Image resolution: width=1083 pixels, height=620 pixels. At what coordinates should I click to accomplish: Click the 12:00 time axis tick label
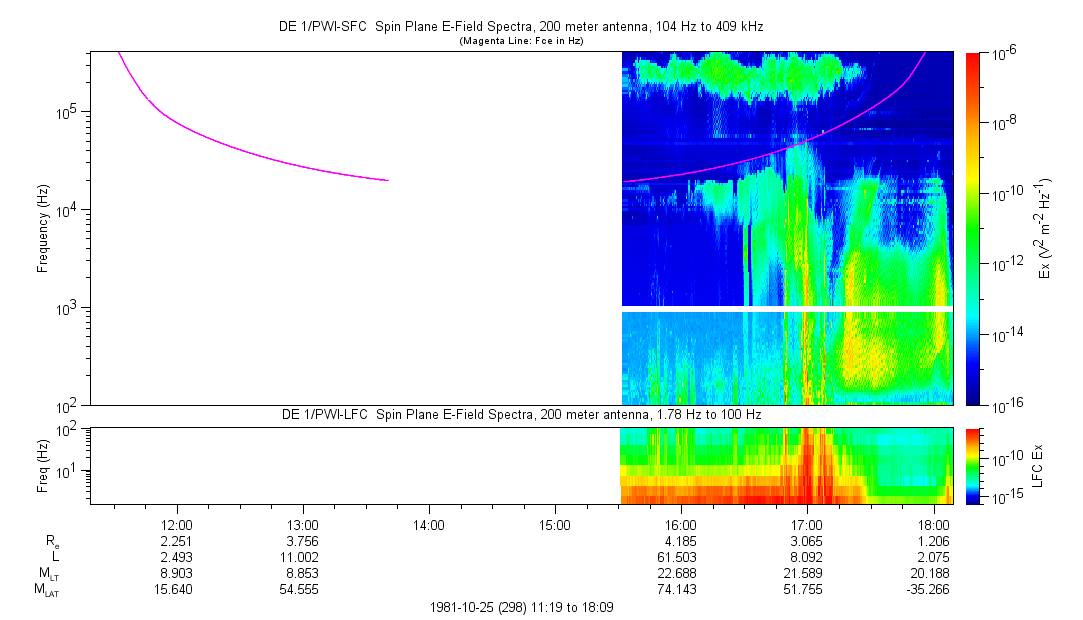tap(177, 525)
